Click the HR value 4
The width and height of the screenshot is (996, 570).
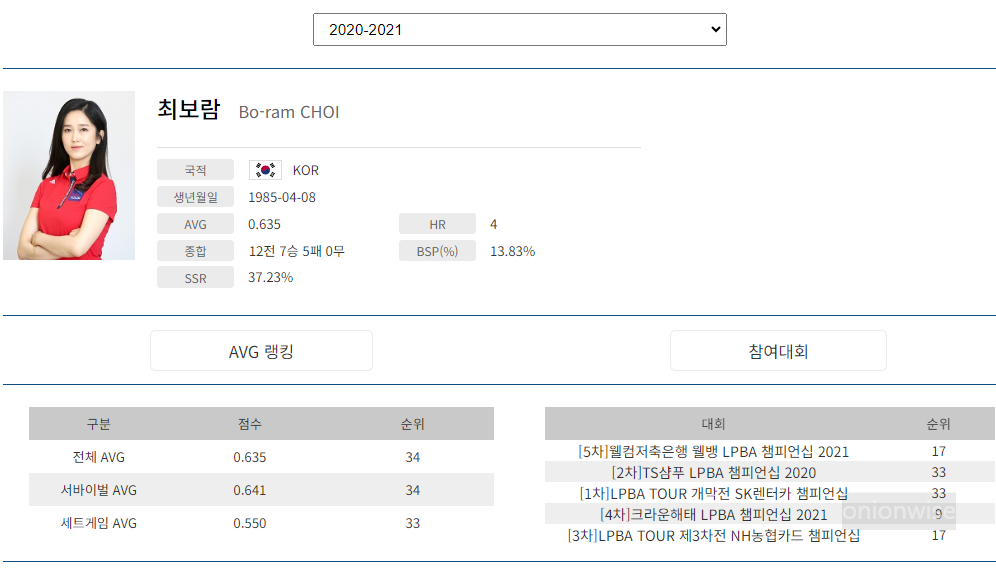pos(494,224)
